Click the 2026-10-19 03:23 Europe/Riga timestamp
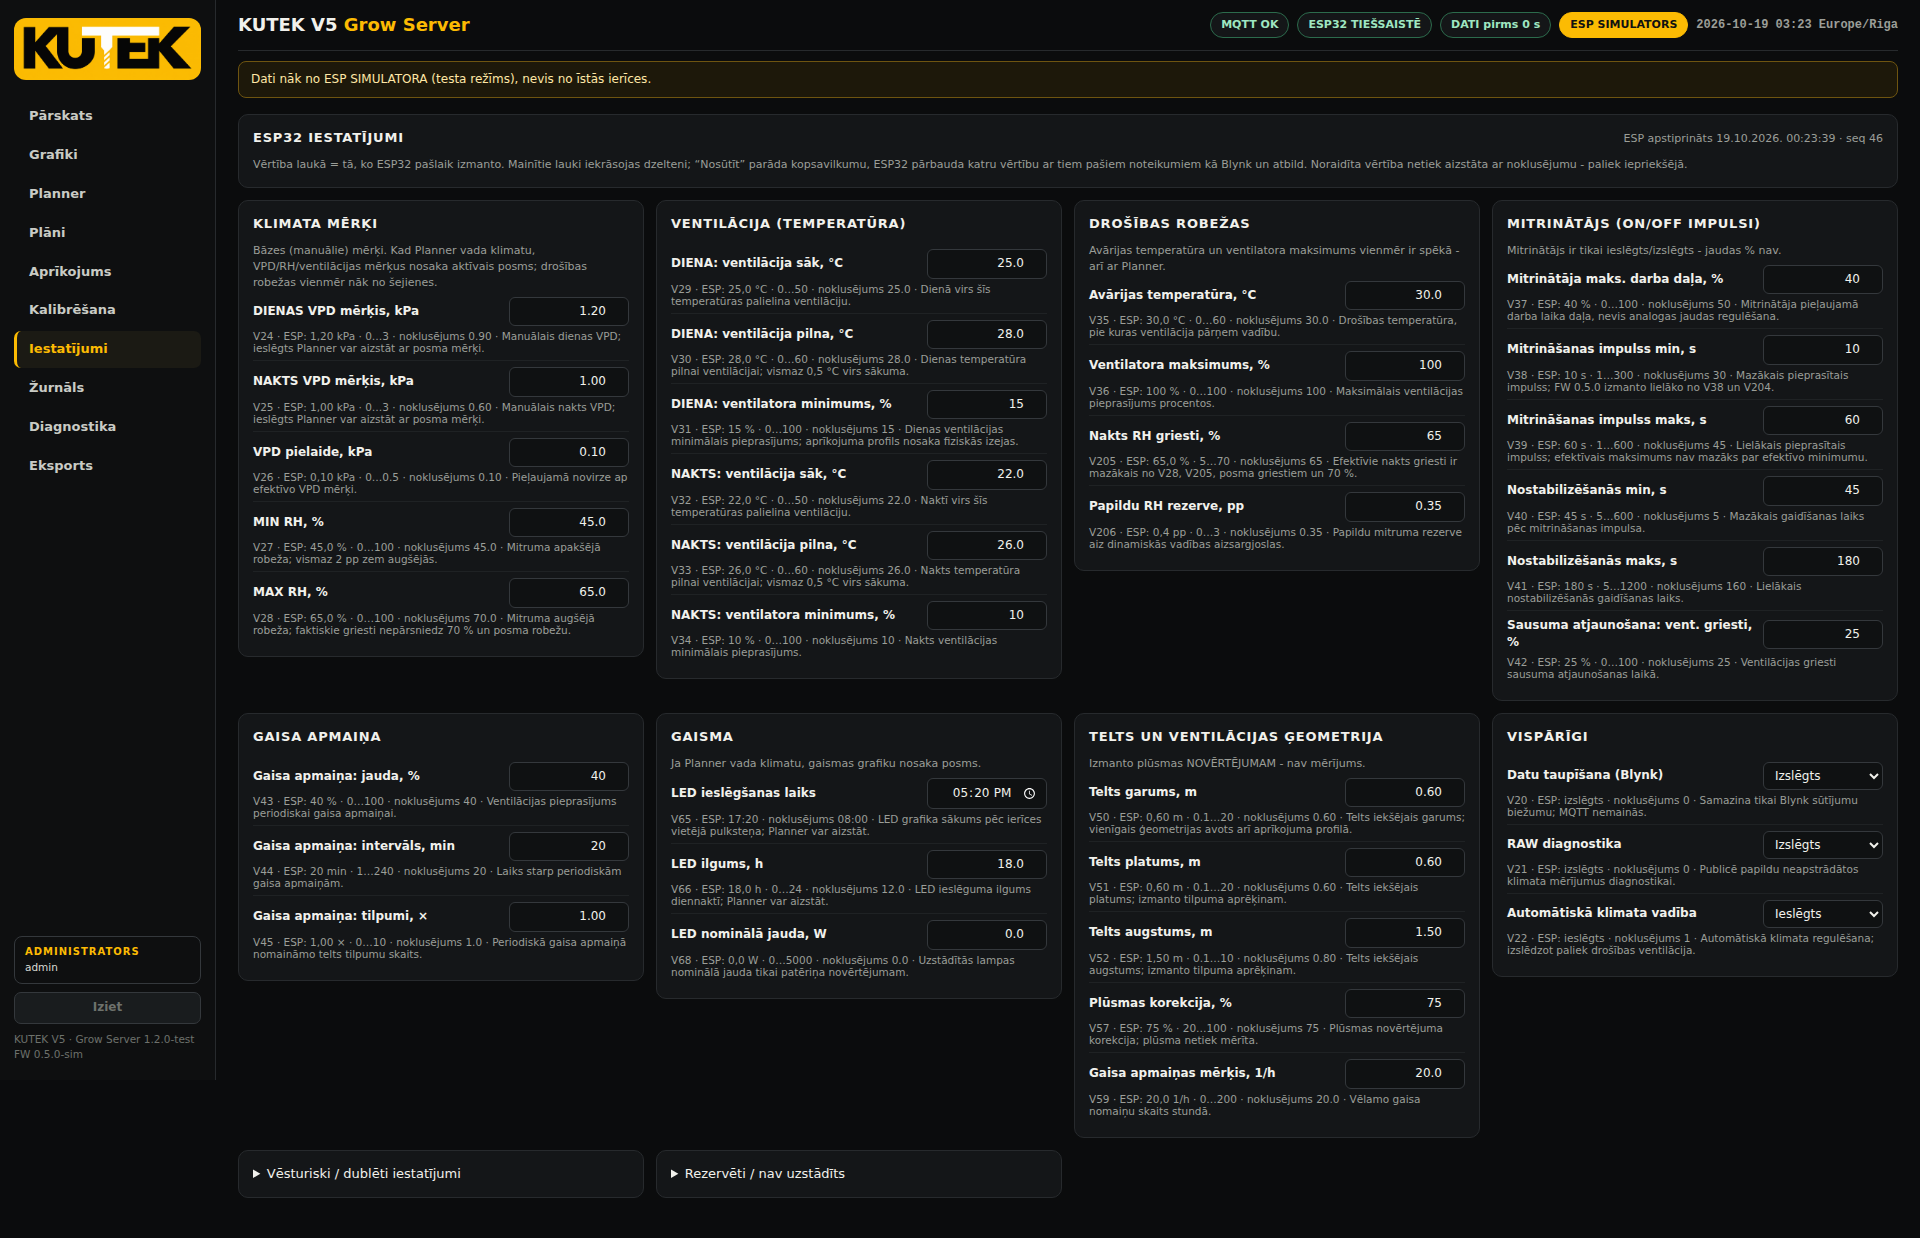 click(1796, 24)
